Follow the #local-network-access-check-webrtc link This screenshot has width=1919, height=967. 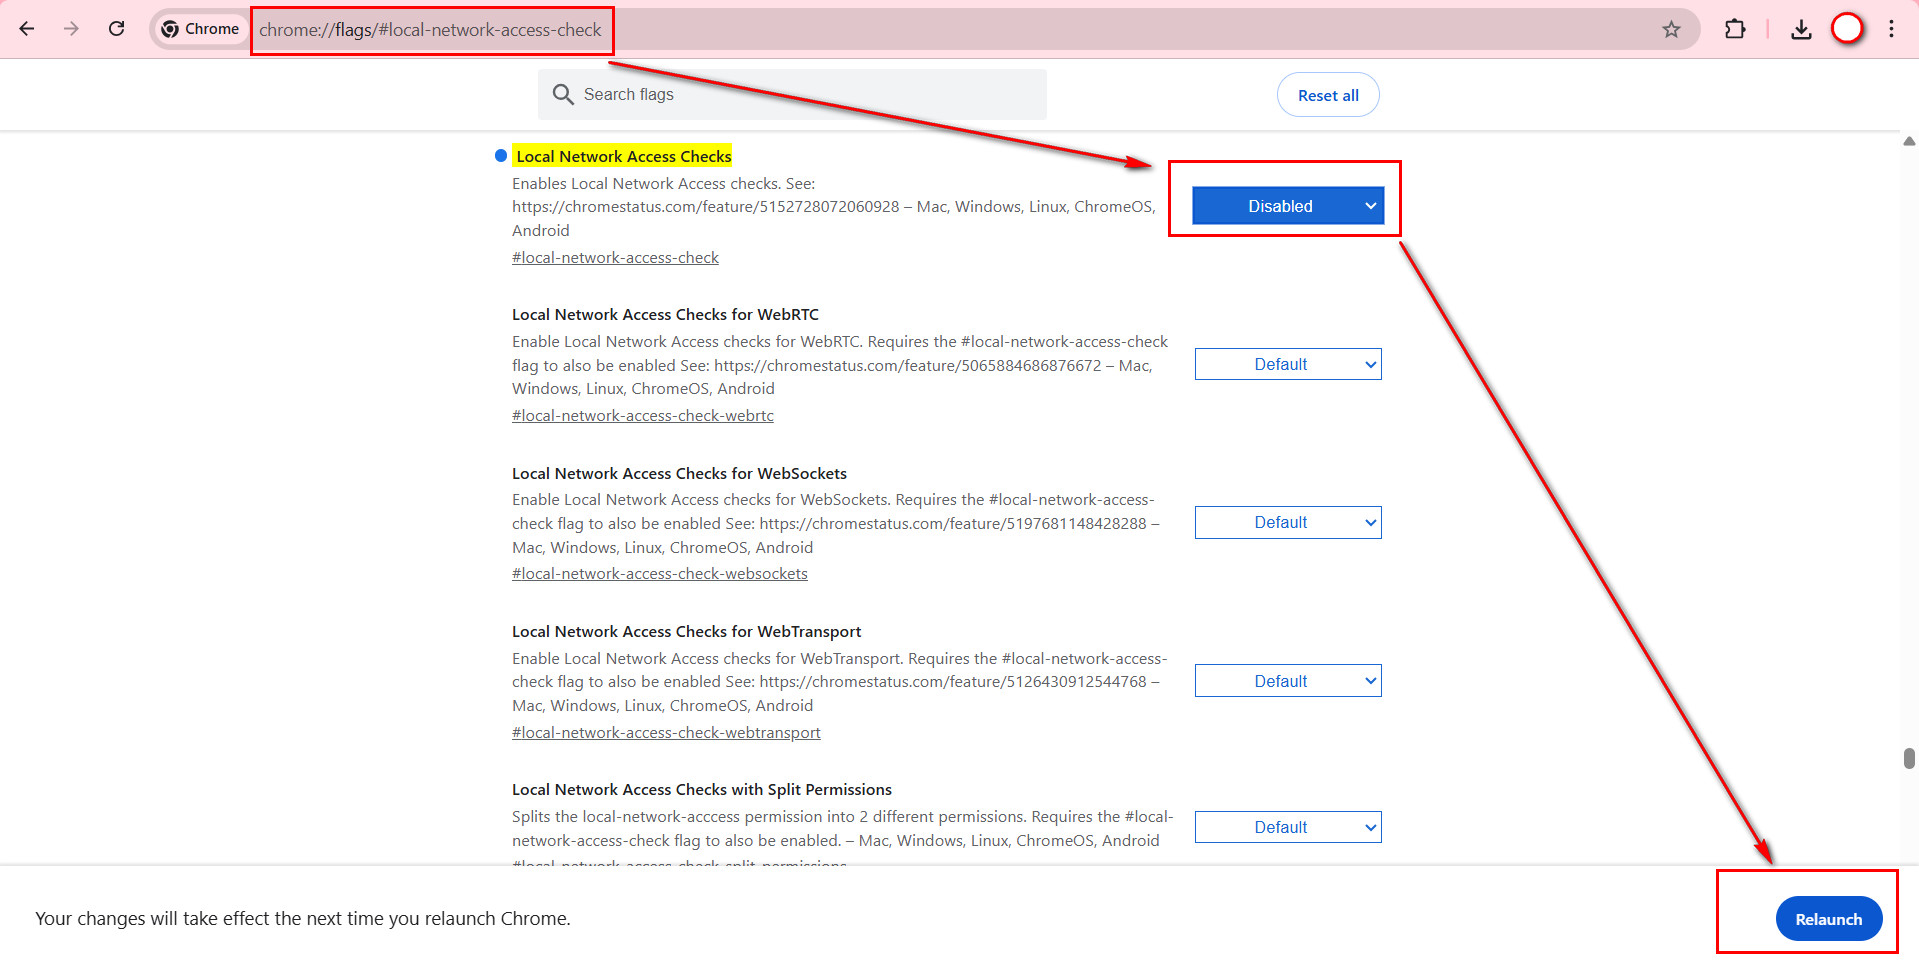[x=643, y=416]
